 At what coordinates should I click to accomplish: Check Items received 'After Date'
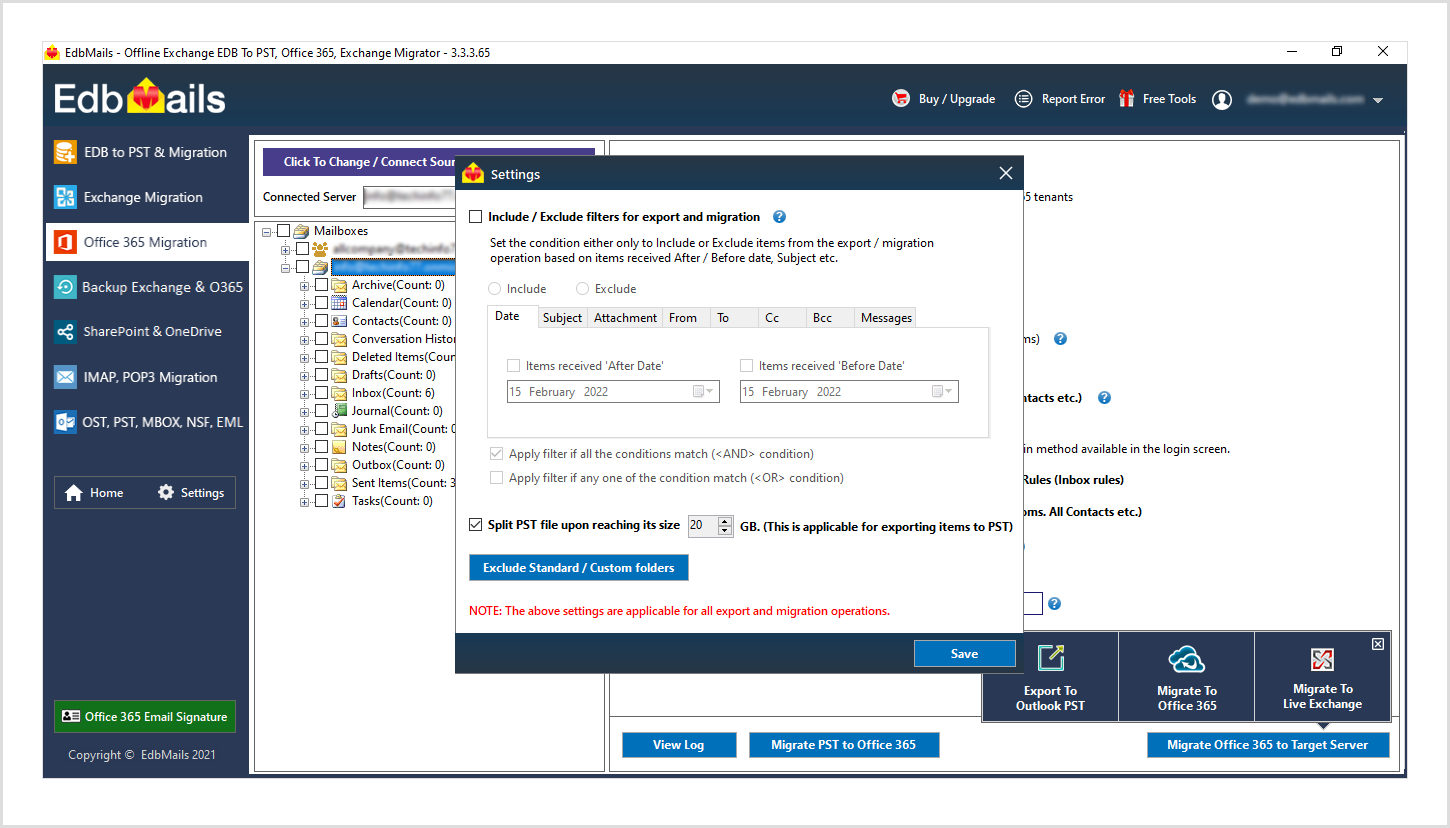(513, 366)
